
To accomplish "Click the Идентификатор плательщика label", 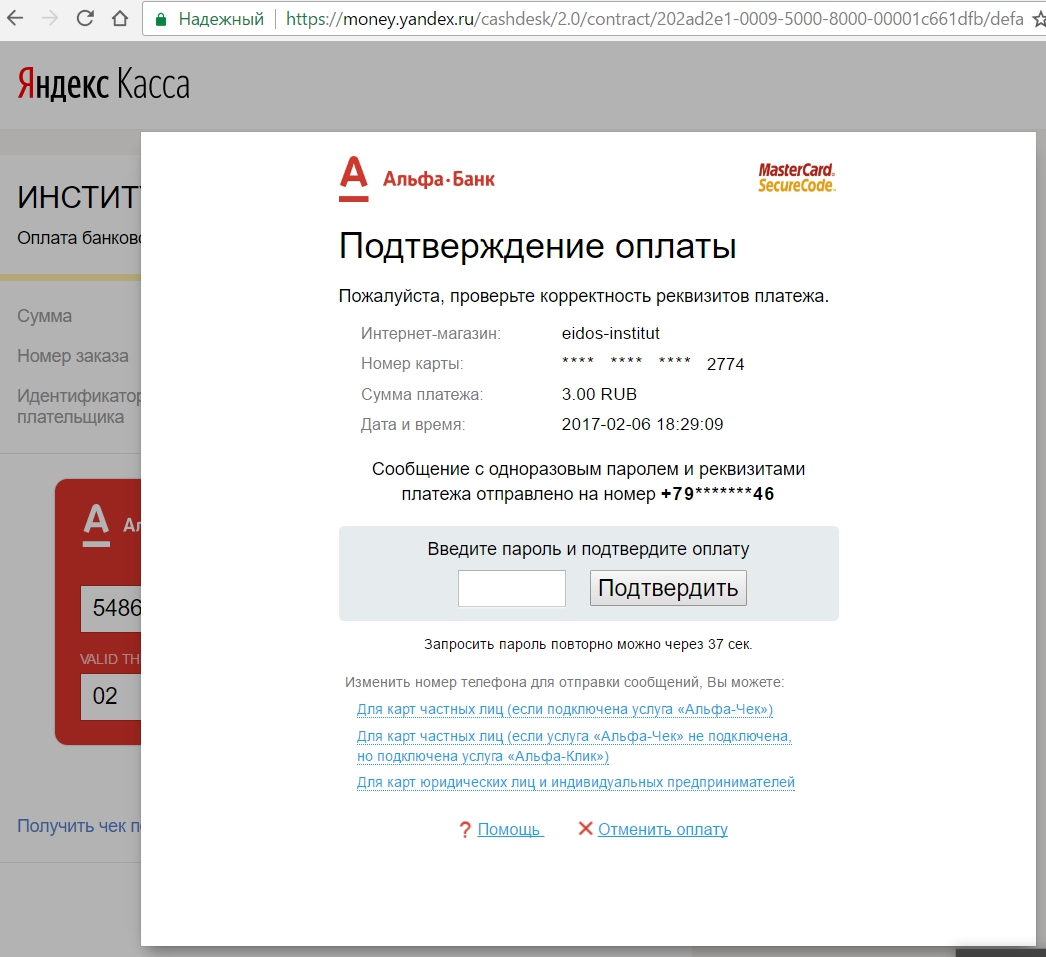I will 79,406.
